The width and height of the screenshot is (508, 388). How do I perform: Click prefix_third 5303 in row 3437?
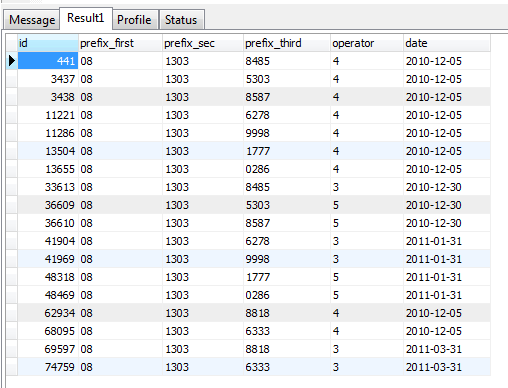point(287,79)
